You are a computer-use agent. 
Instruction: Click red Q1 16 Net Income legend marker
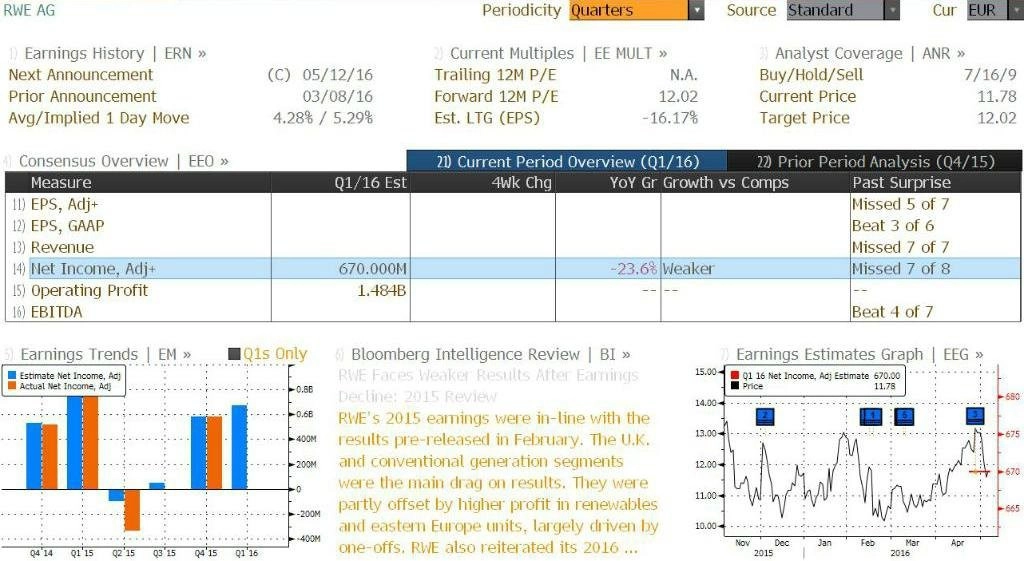[x=735, y=376]
